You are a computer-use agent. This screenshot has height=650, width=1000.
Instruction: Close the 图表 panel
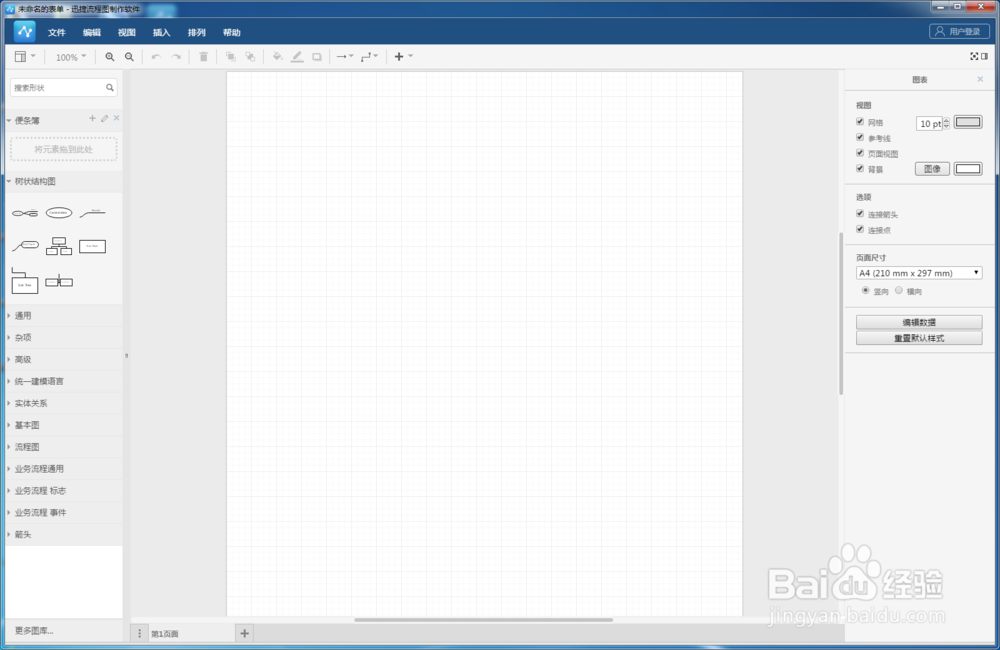pos(980,79)
